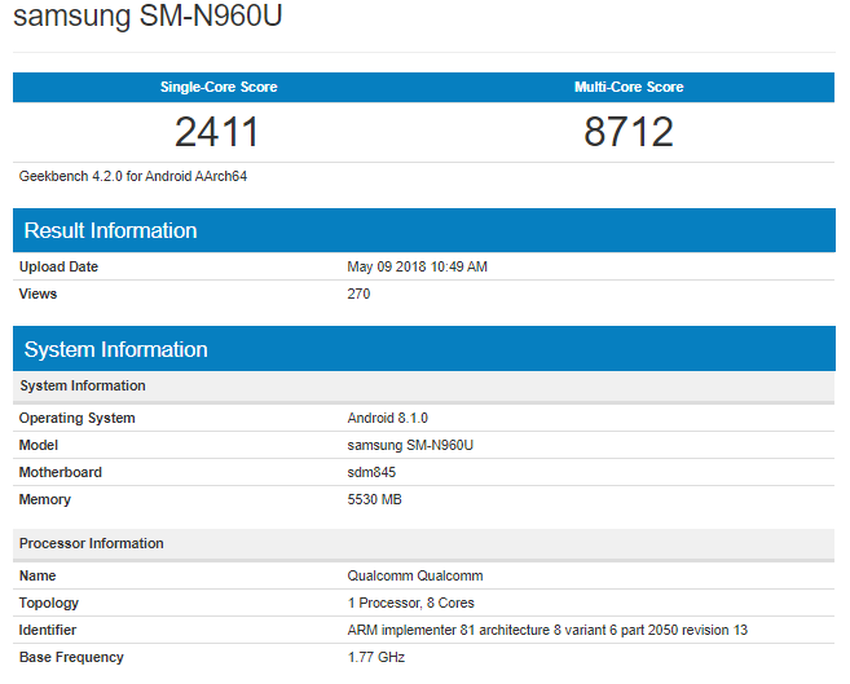This screenshot has width=850, height=684.
Task: Click the System Information section header
Action: [x=116, y=349]
